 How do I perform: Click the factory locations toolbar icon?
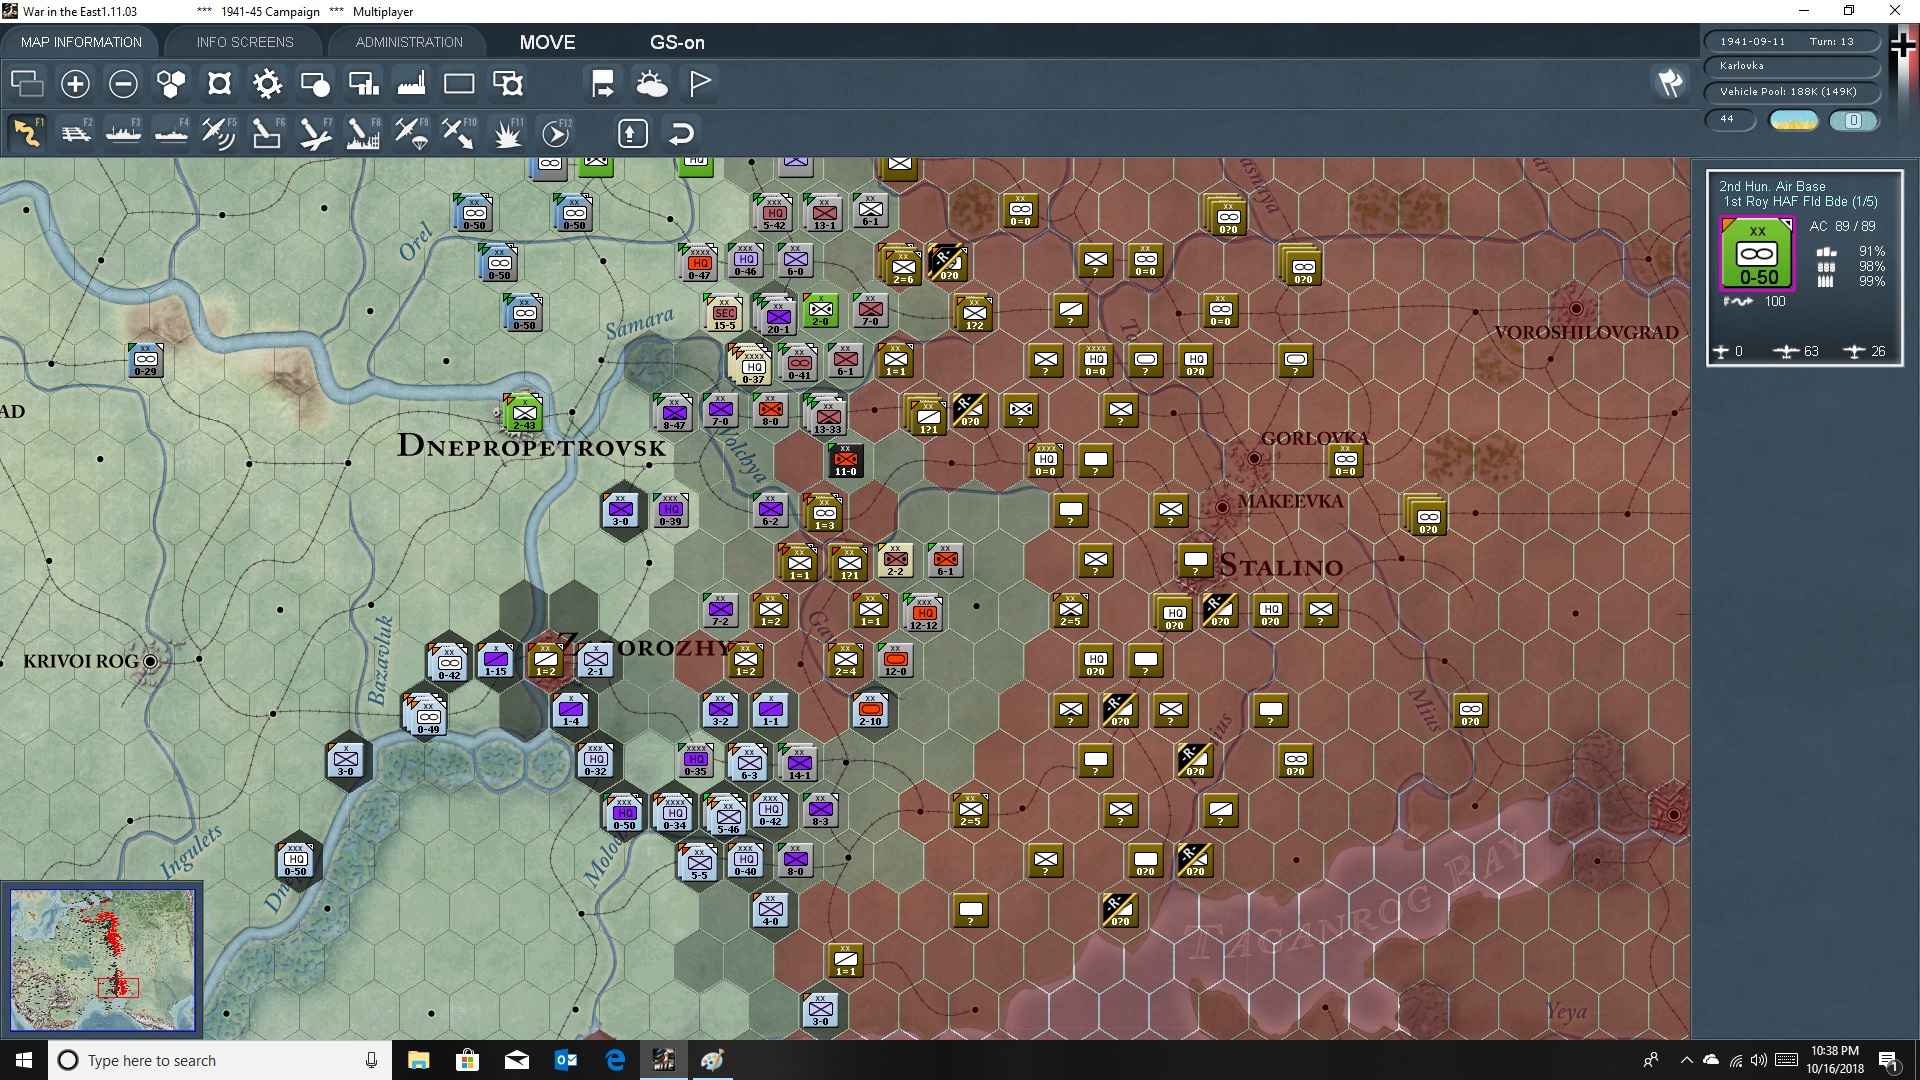(411, 84)
